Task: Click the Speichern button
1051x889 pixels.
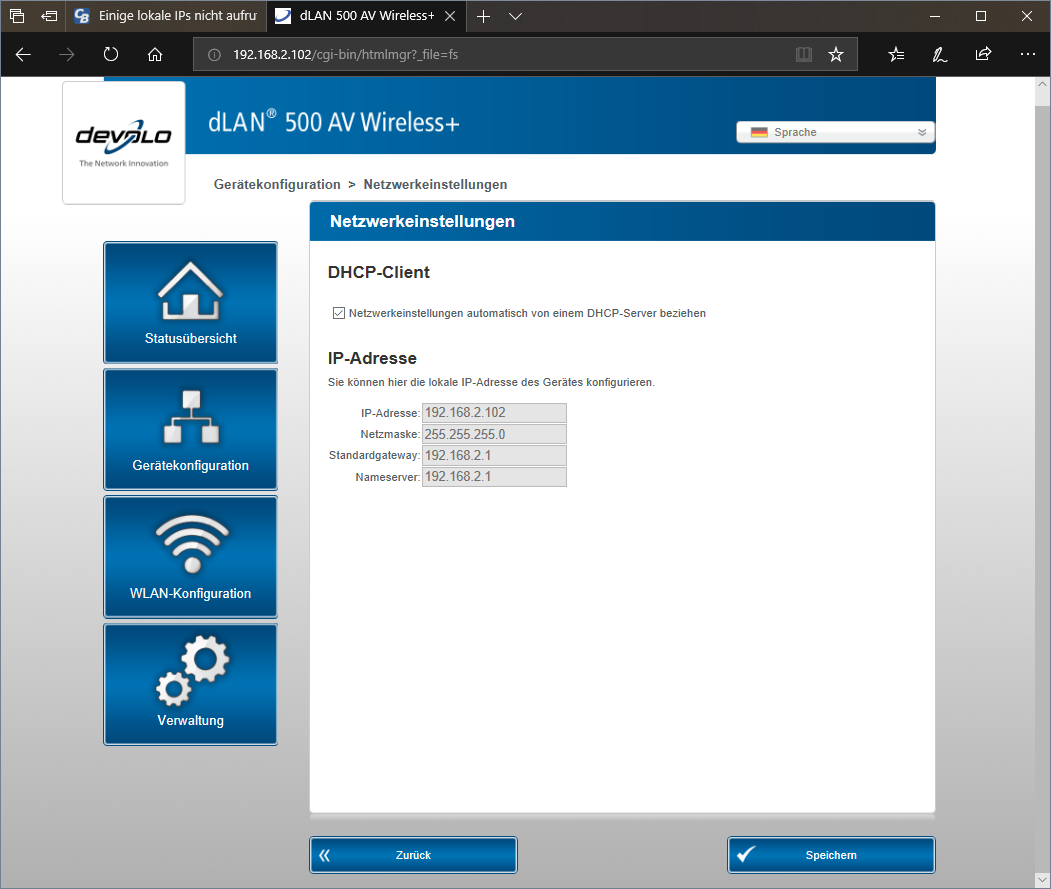Action: [831, 855]
